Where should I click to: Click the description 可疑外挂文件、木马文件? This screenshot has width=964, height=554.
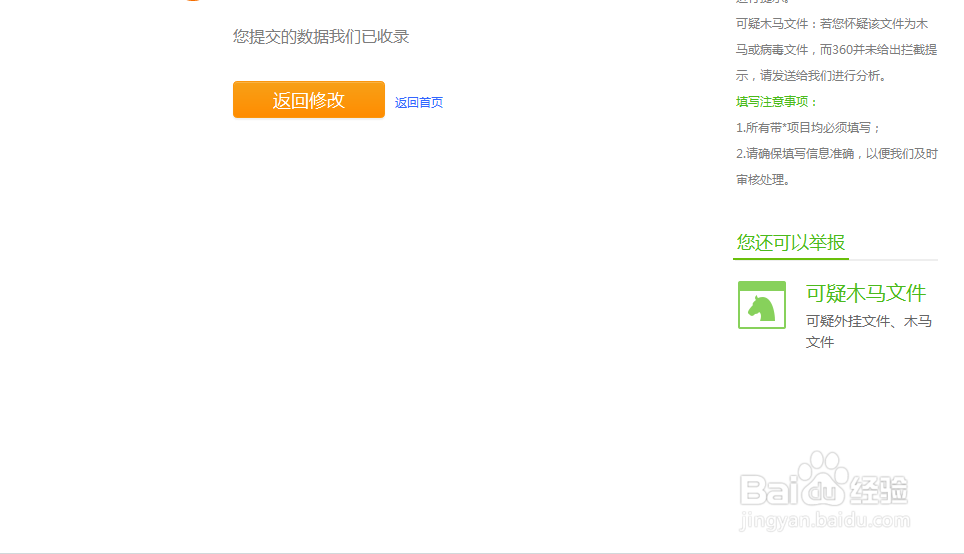tap(869, 331)
